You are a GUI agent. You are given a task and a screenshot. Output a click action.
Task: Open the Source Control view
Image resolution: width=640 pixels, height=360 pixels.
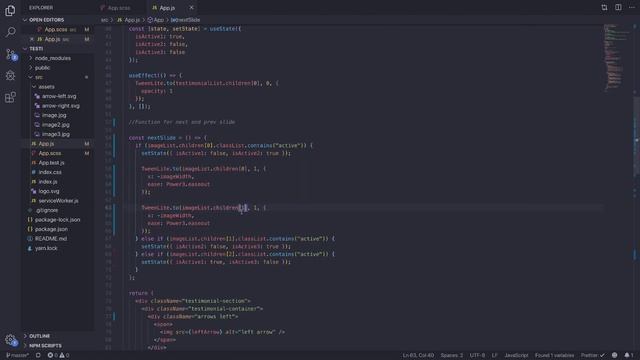pyautogui.click(x=10, y=54)
